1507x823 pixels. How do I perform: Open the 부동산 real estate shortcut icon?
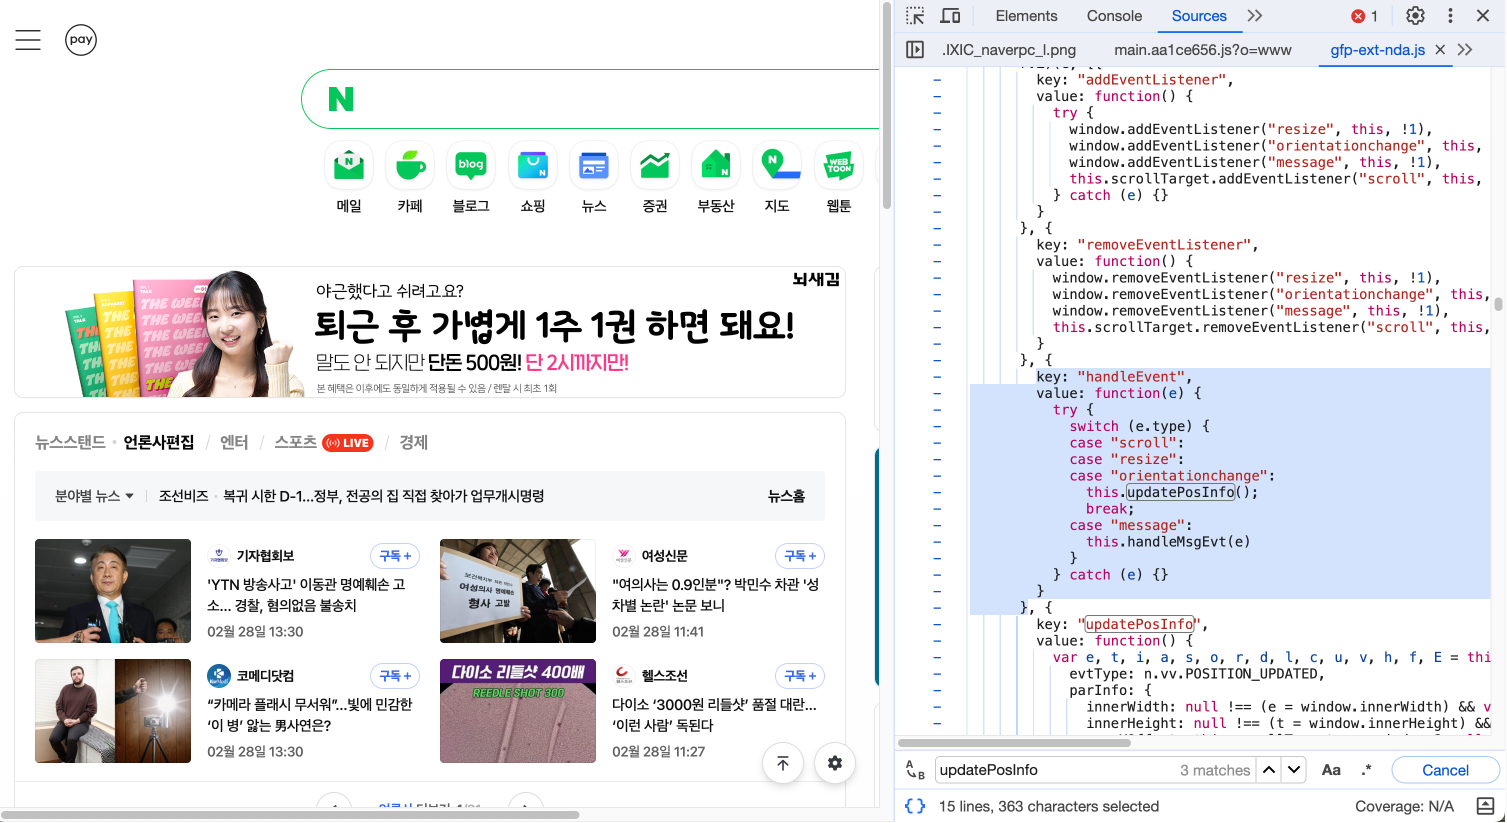point(716,165)
